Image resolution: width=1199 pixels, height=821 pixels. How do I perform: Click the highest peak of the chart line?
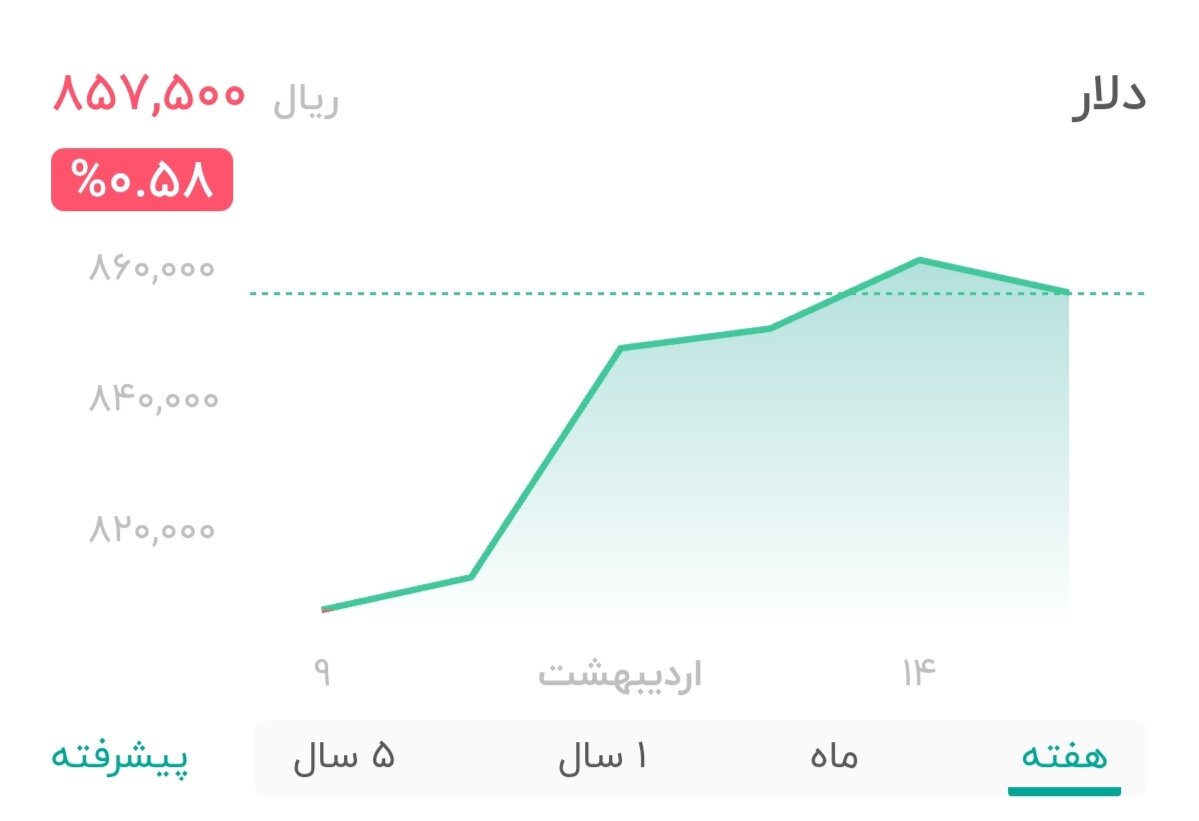(919, 261)
